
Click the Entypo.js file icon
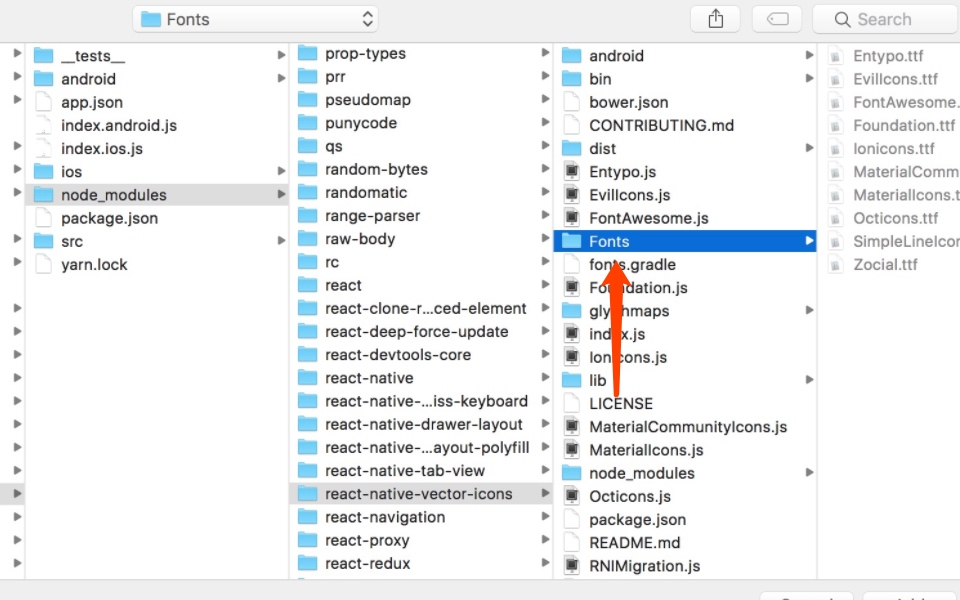571,171
